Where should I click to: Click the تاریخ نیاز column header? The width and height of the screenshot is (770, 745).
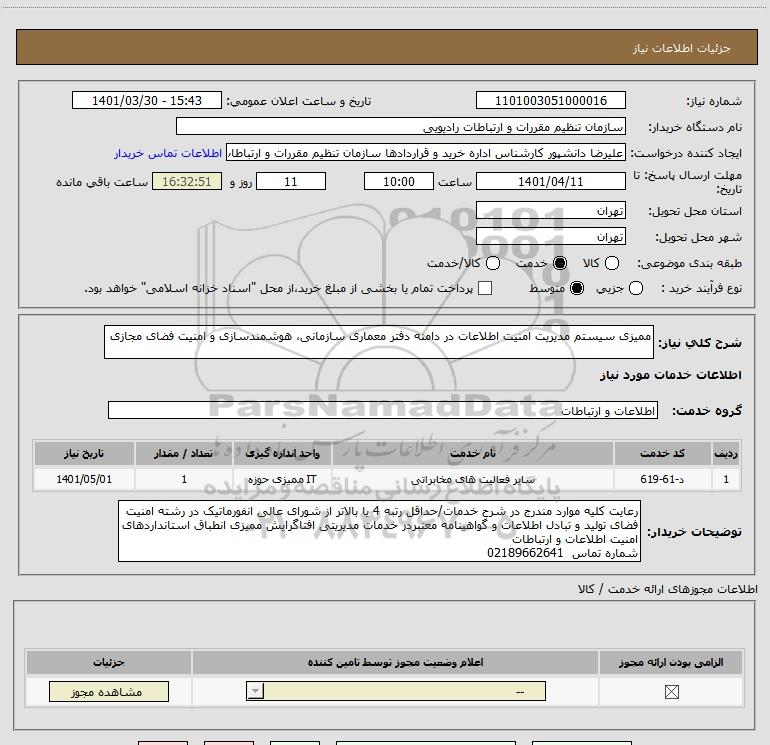(x=84, y=453)
